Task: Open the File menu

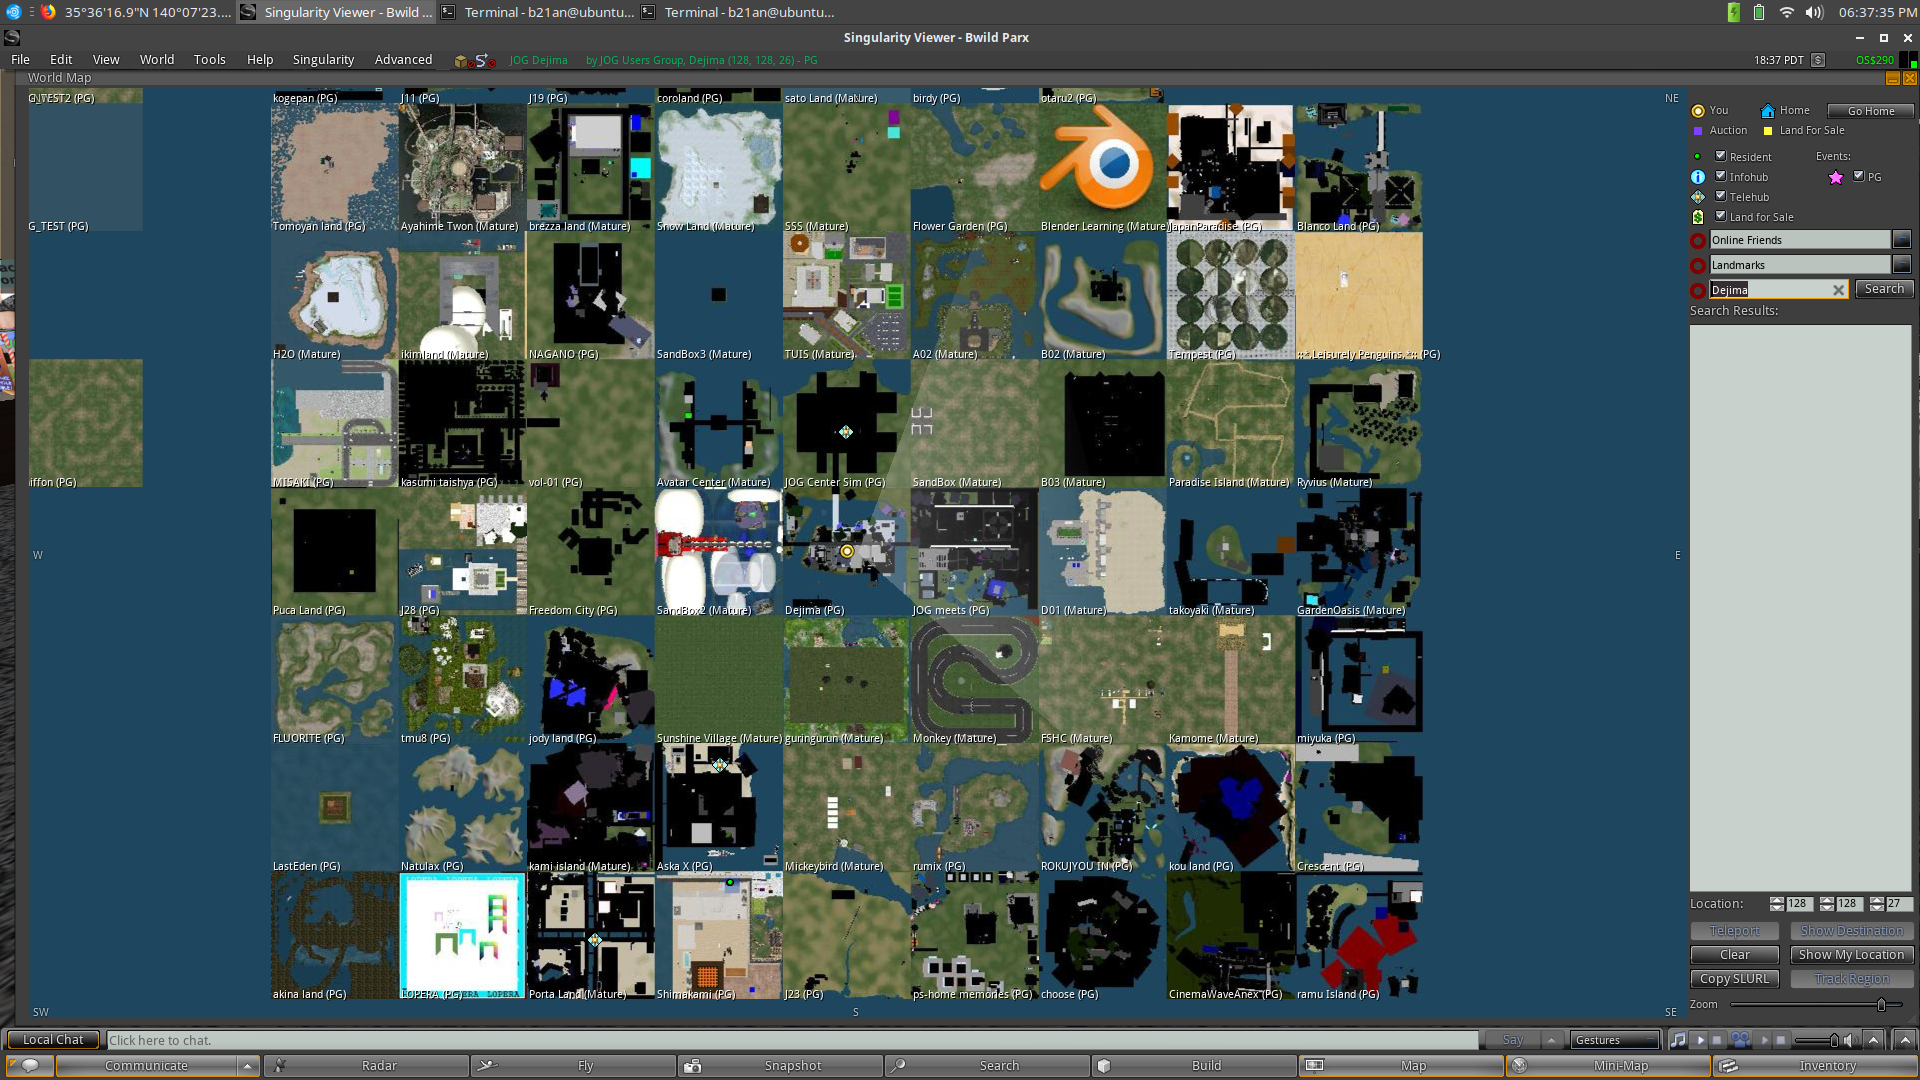Action: (20, 60)
